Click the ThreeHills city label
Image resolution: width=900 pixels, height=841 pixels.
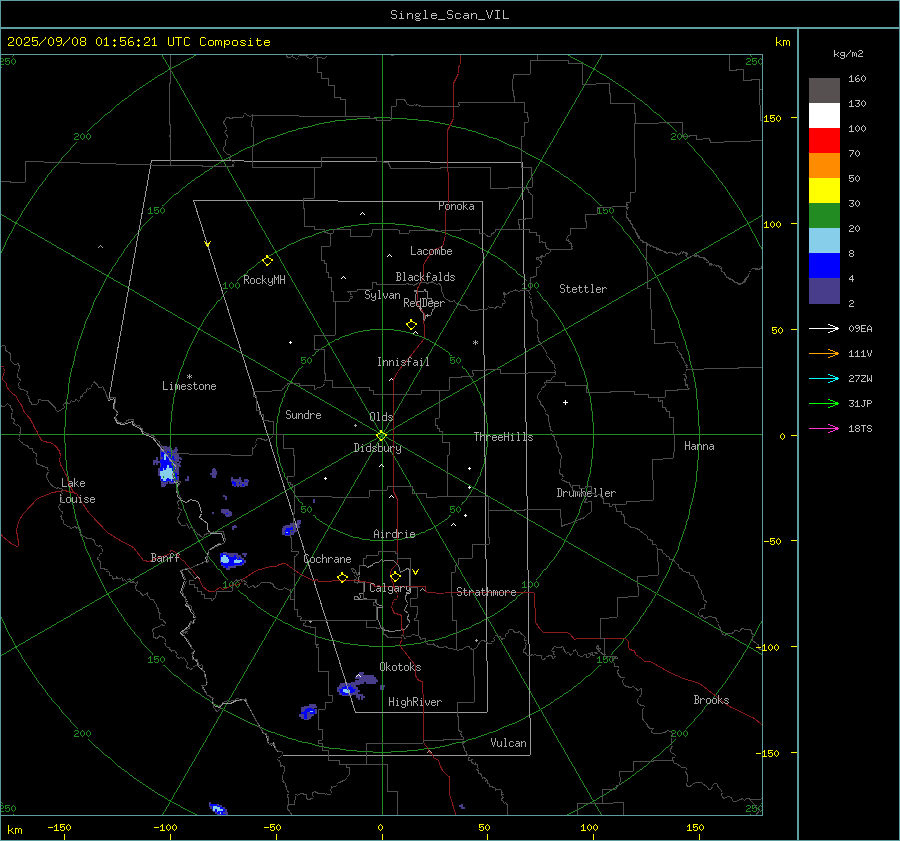pyautogui.click(x=503, y=437)
